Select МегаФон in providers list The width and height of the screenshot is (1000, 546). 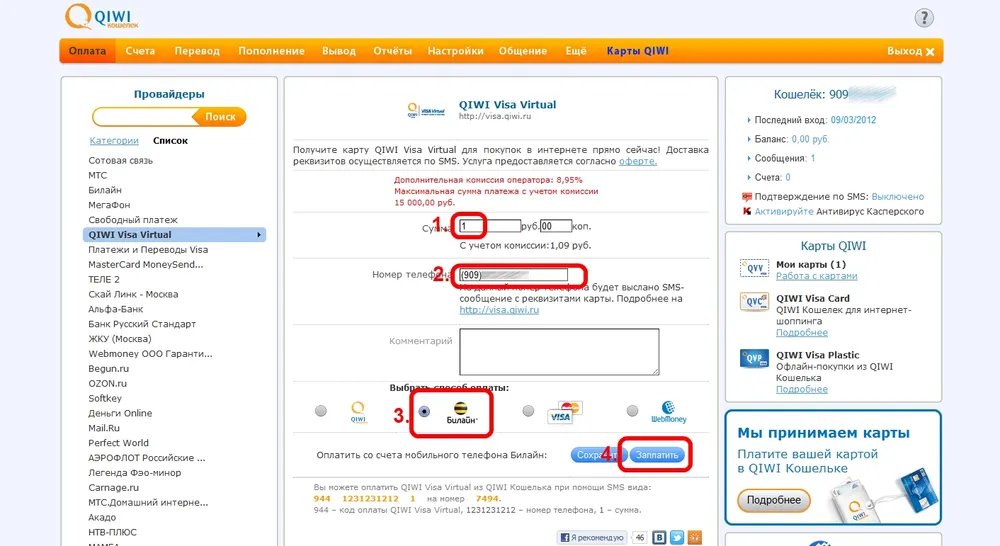109,205
